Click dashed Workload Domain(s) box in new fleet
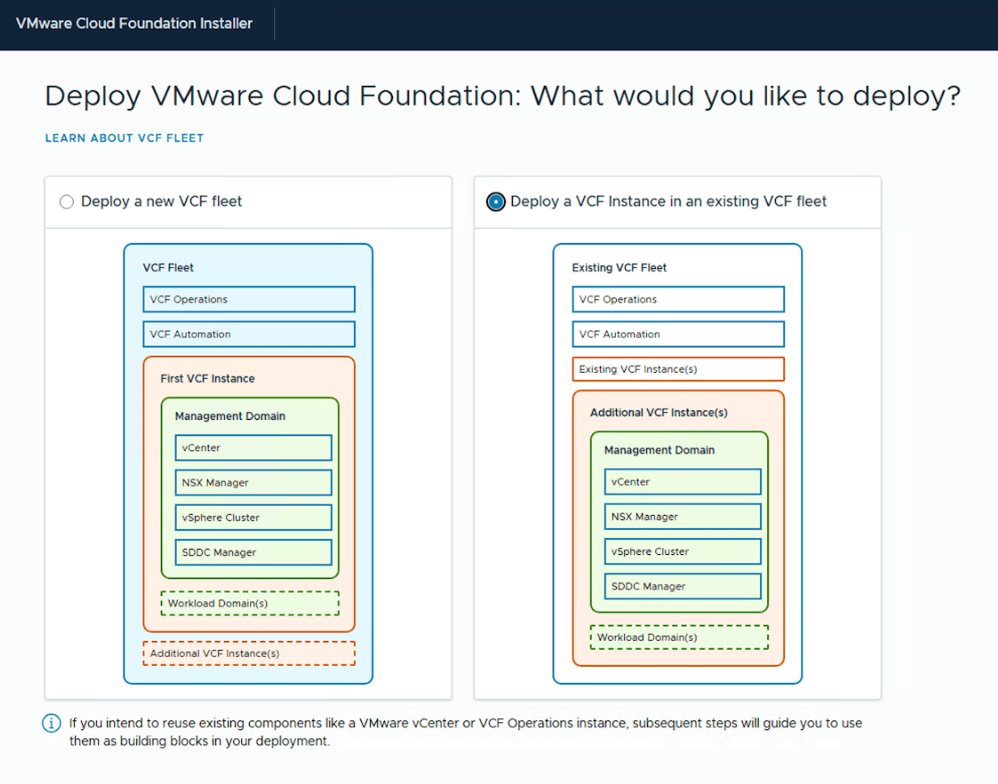 pos(249,604)
